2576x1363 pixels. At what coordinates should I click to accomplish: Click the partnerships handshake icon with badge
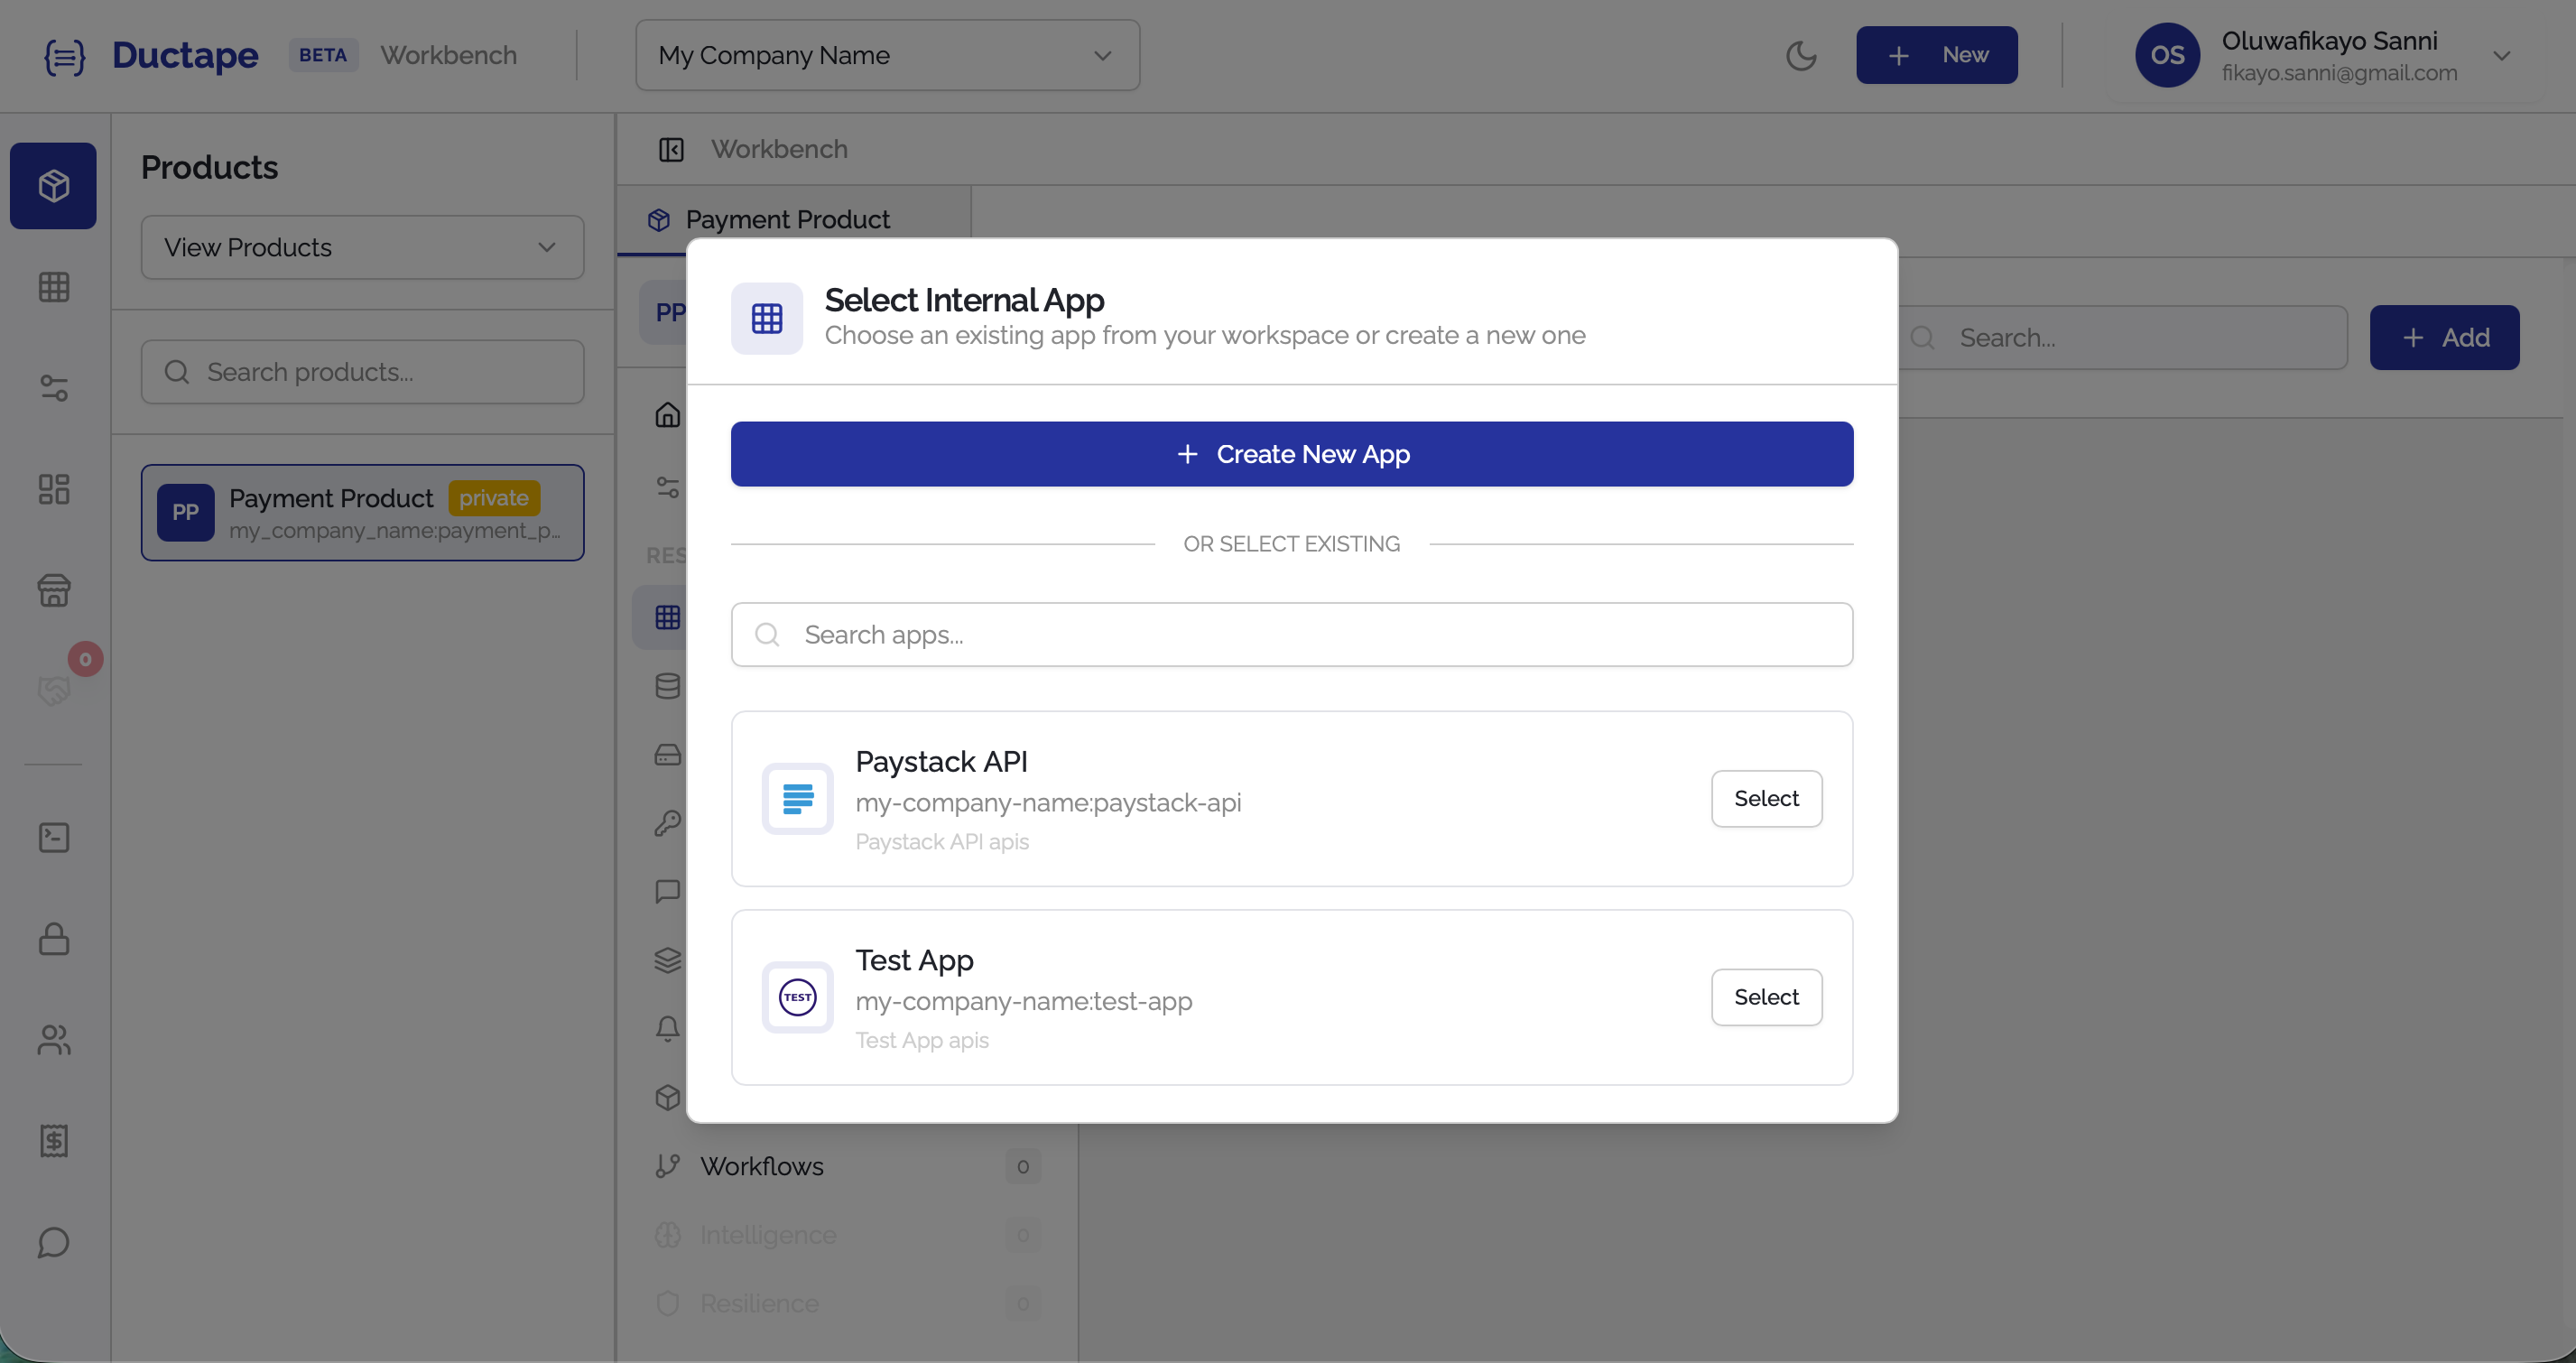(53, 689)
